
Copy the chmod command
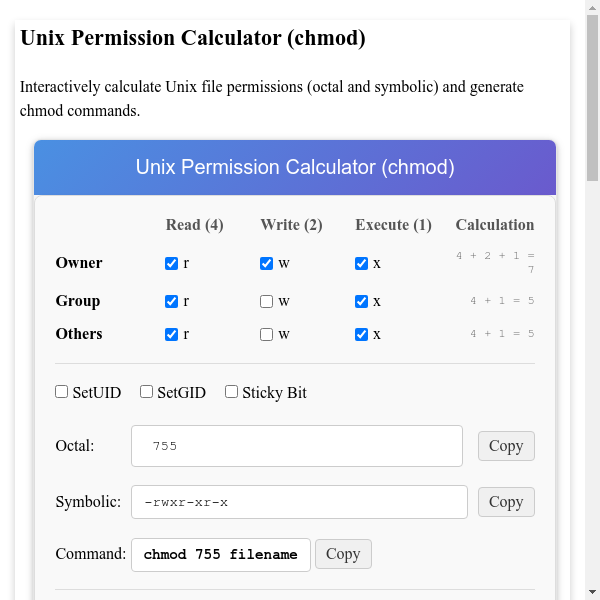pos(343,554)
